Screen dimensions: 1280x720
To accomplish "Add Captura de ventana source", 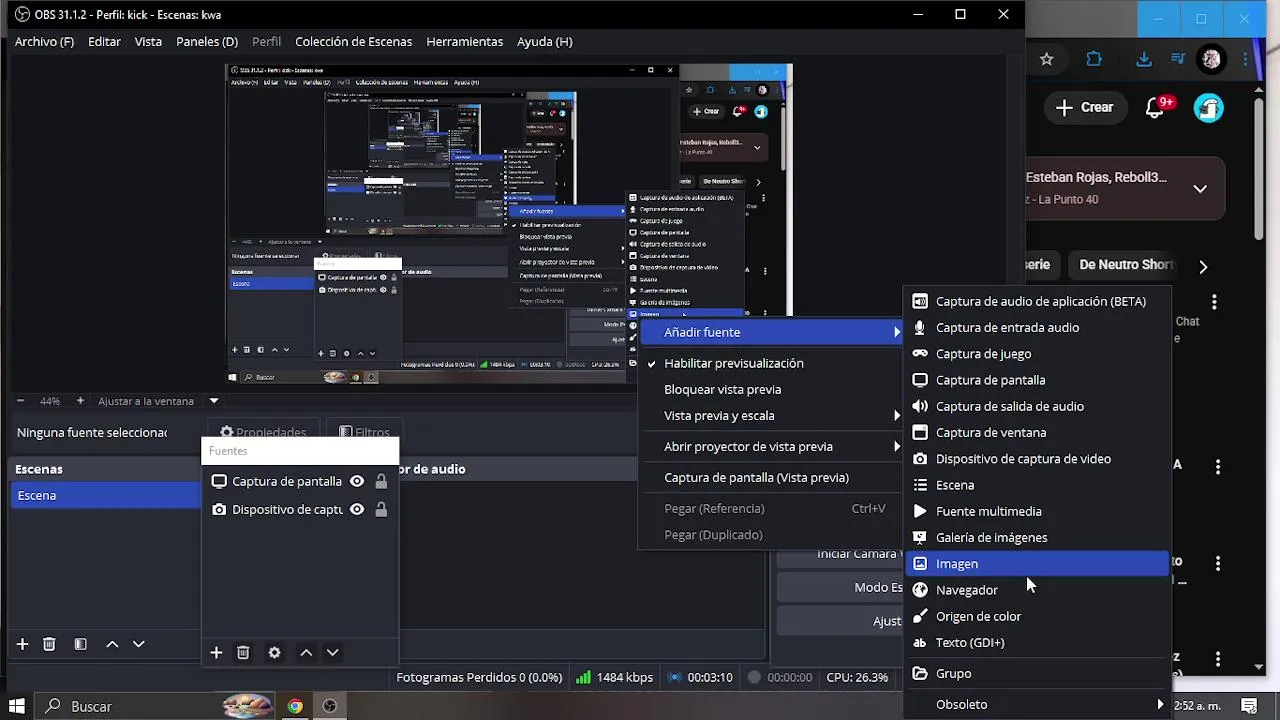I will click(1037, 432).
